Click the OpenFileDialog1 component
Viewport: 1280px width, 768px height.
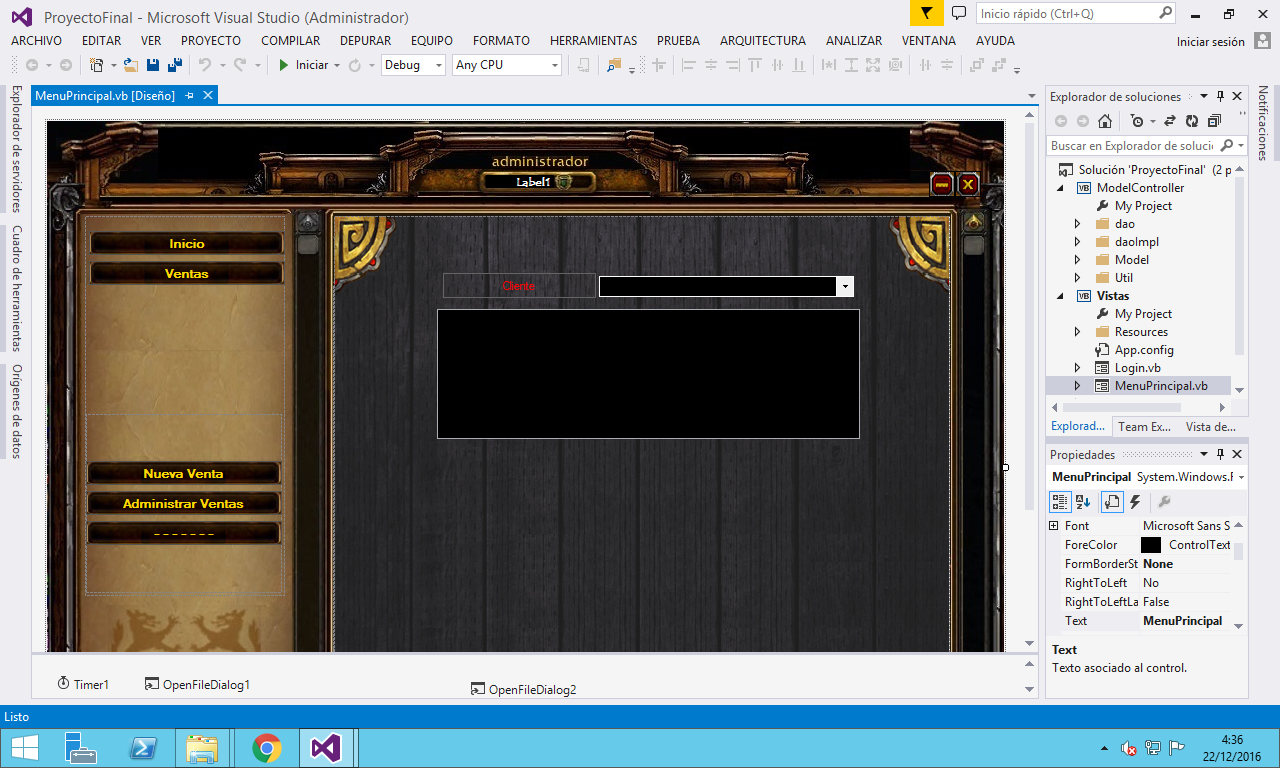pos(197,685)
